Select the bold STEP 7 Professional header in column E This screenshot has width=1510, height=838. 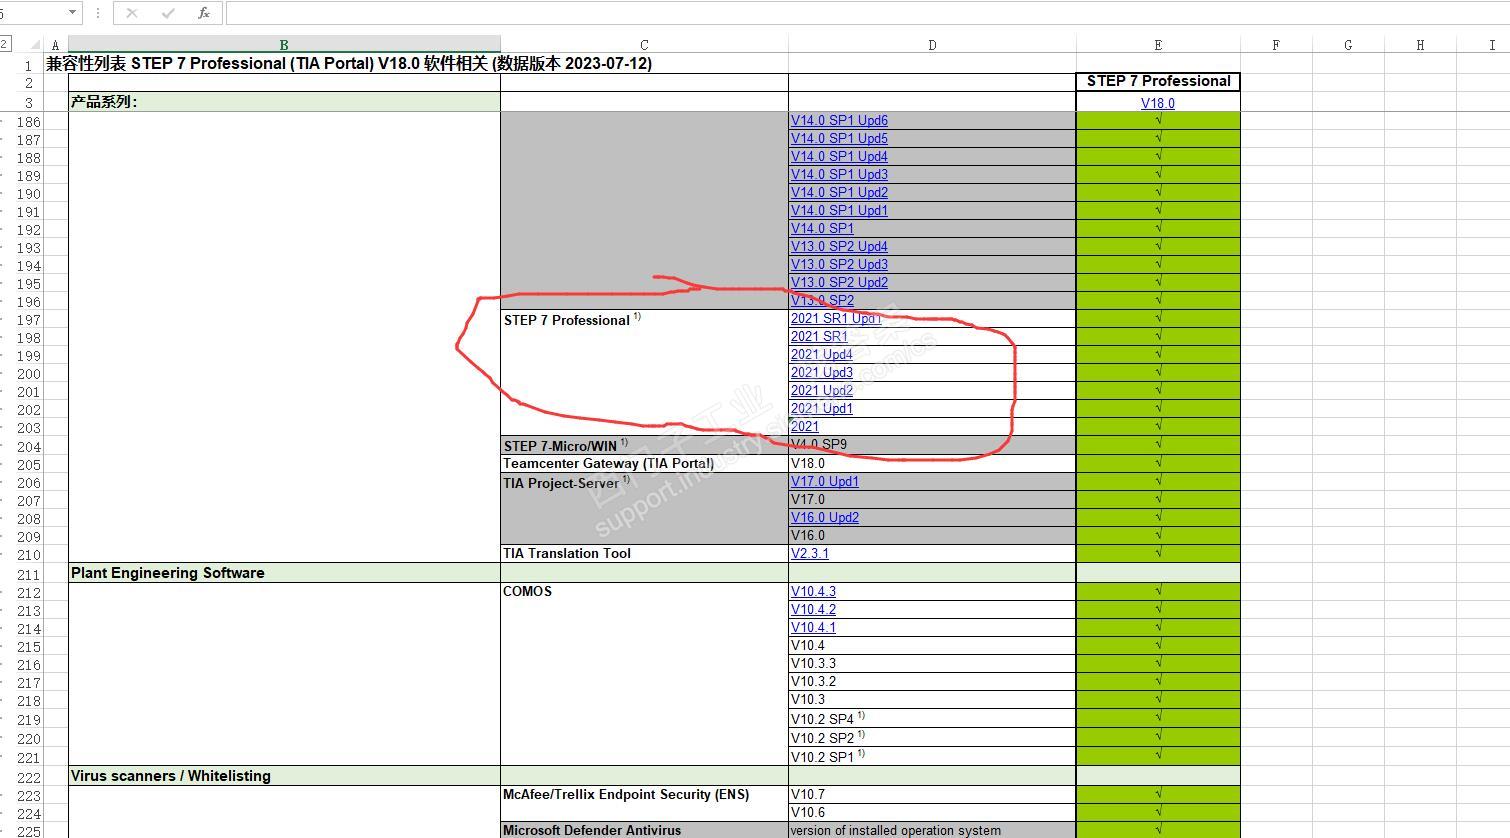(1158, 81)
